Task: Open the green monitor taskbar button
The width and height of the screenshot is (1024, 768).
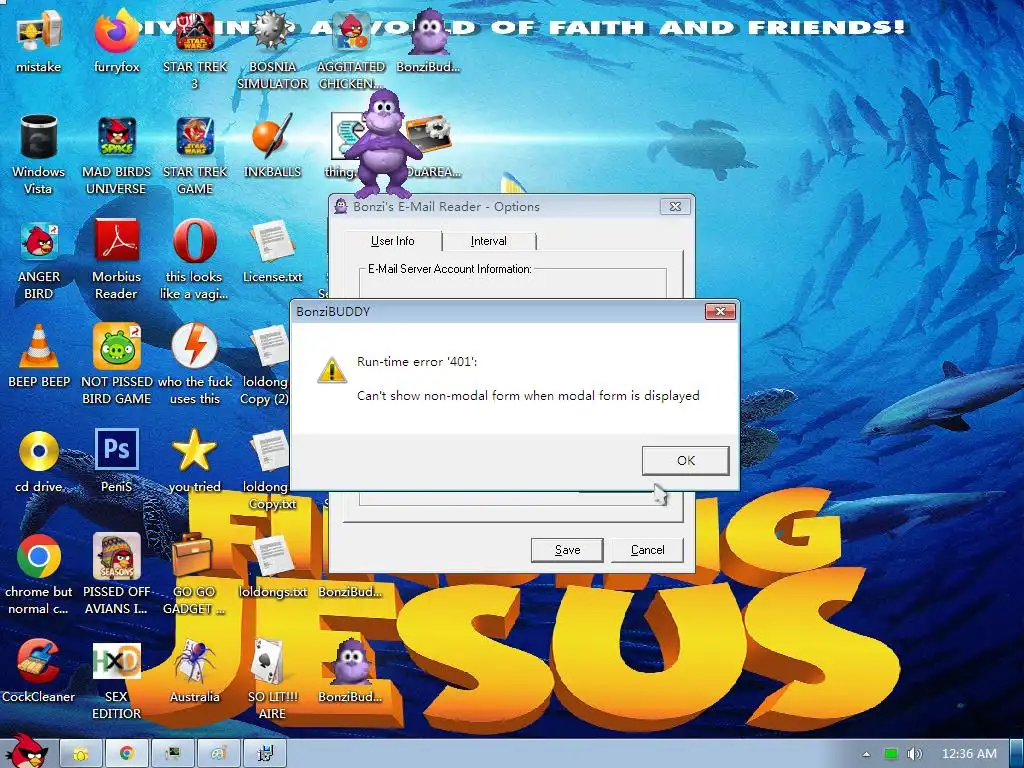Action: [x=172, y=754]
